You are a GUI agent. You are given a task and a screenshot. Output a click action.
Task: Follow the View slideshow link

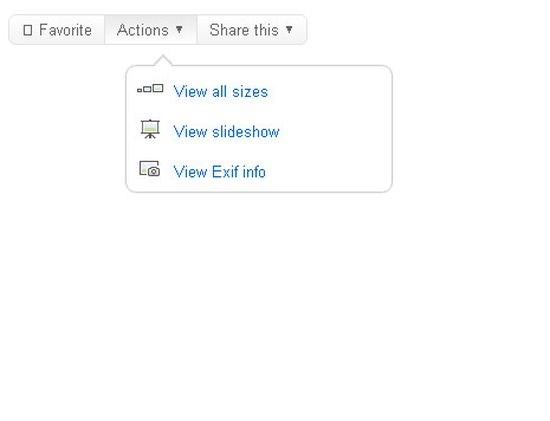[226, 132]
